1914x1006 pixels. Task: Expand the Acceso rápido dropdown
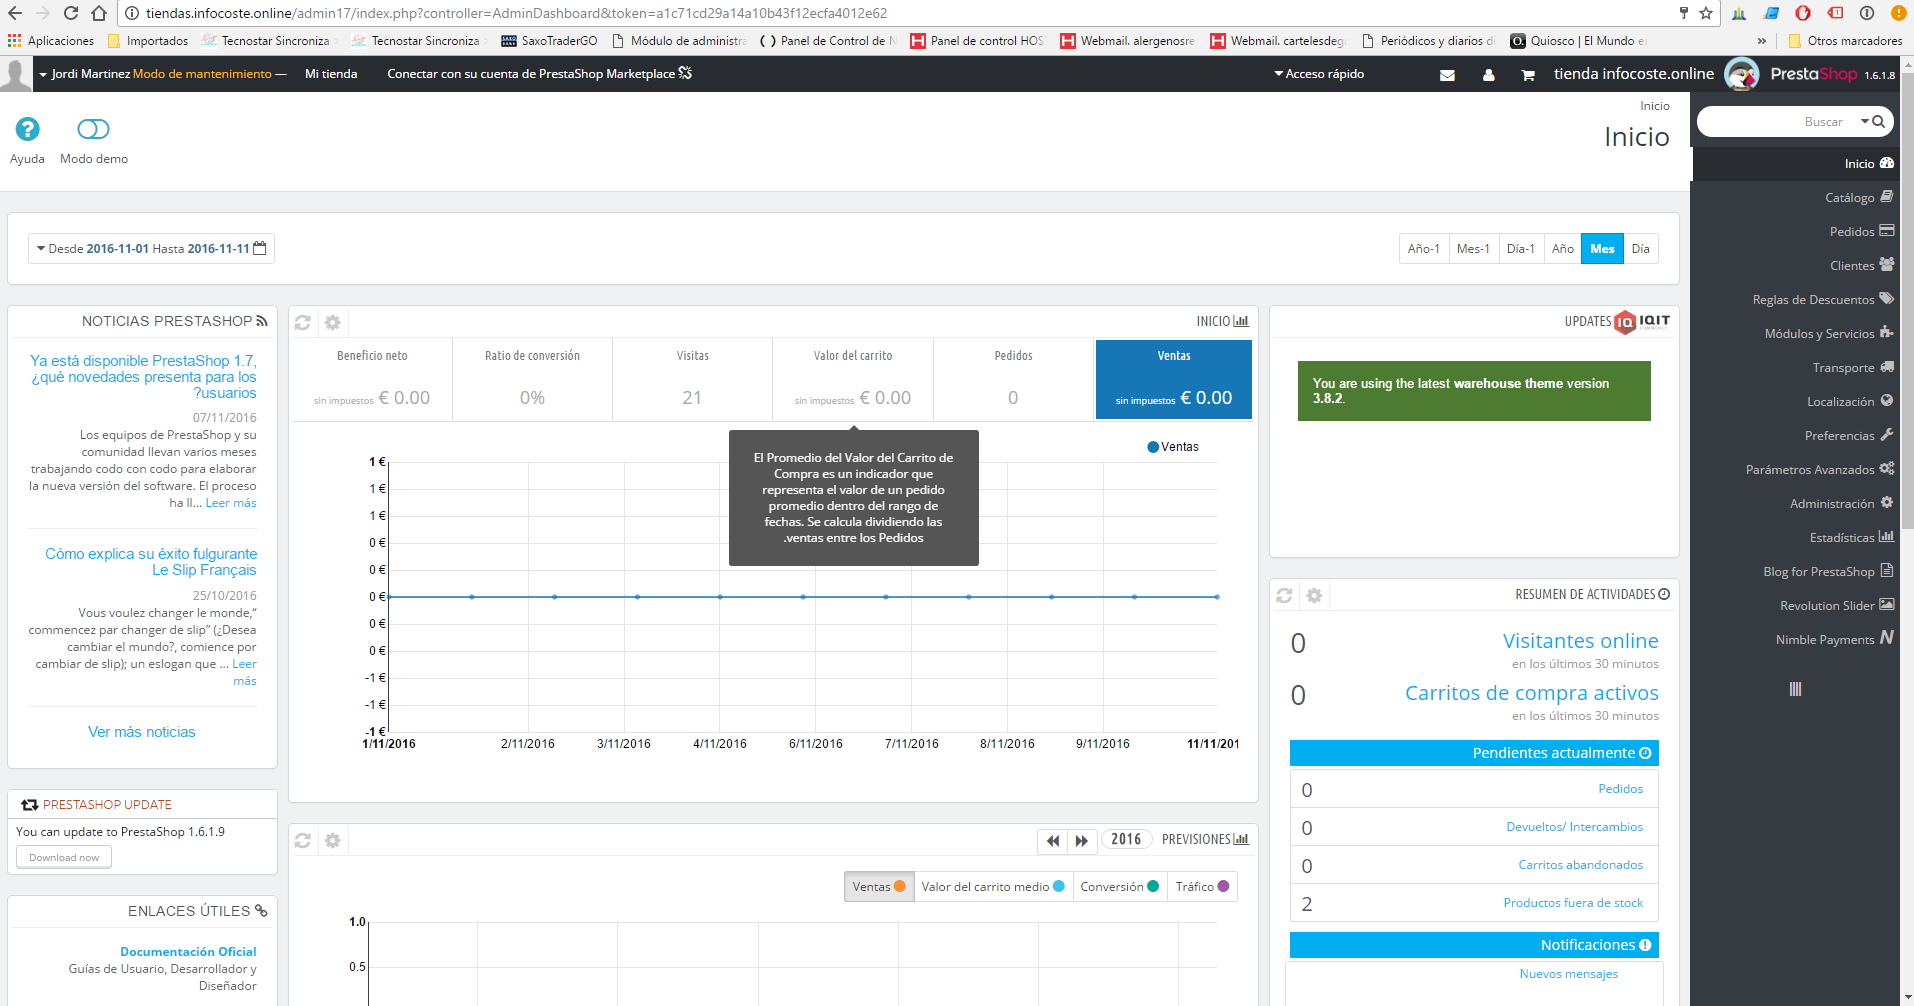pyautogui.click(x=1319, y=74)
